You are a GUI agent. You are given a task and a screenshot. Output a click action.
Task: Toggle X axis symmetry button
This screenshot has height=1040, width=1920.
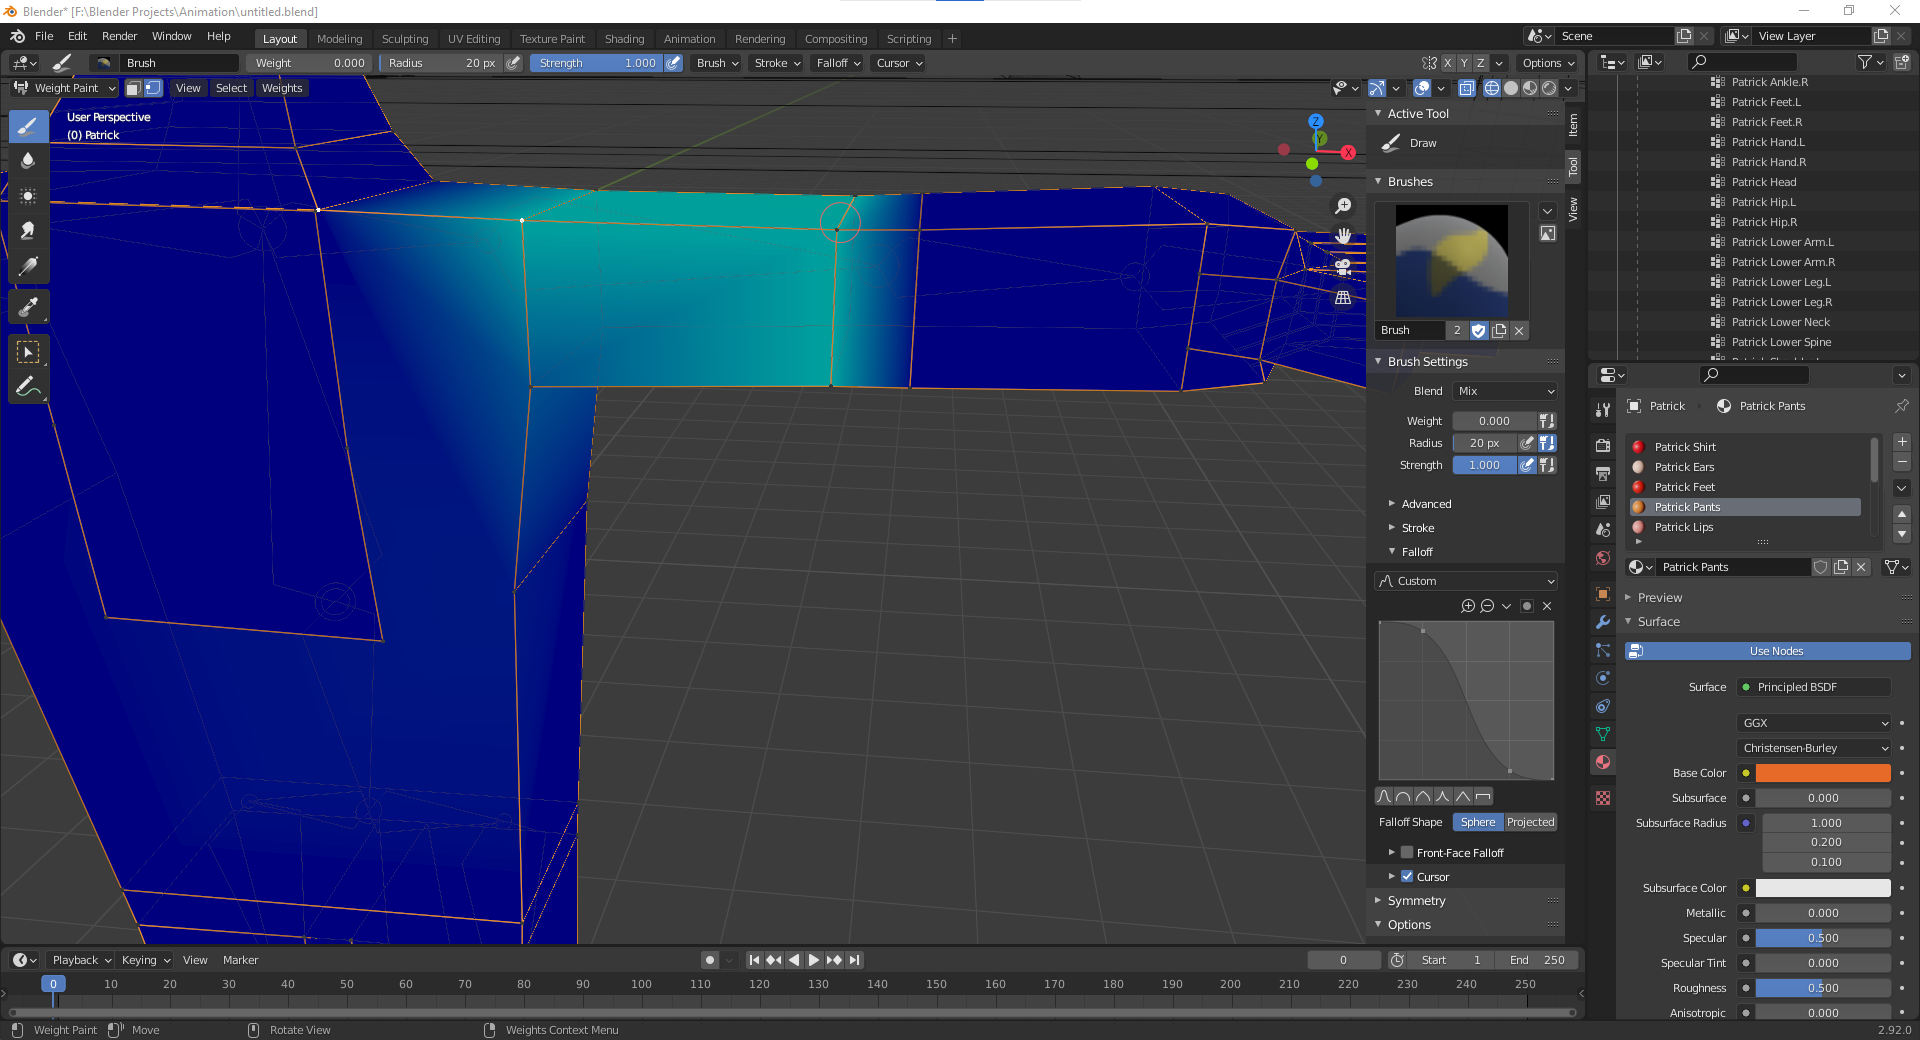(1447, 63)
